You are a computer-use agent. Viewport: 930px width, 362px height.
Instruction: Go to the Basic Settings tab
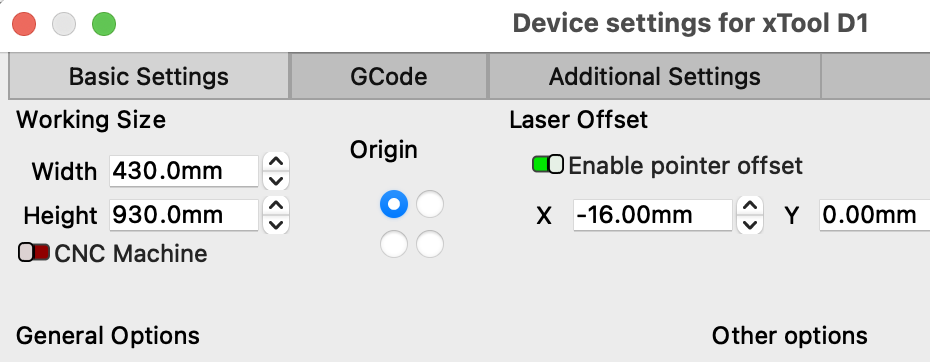pos(149,77)
